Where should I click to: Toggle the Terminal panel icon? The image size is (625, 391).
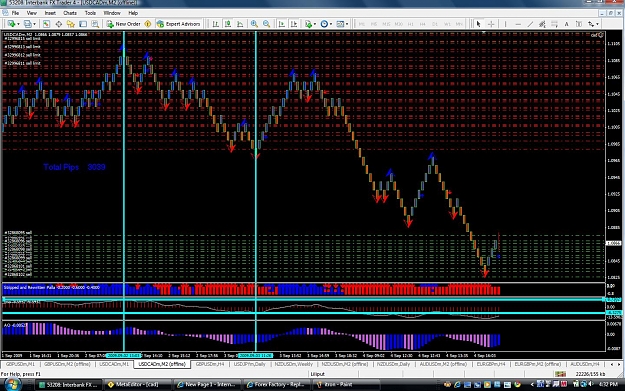point(83,24)
